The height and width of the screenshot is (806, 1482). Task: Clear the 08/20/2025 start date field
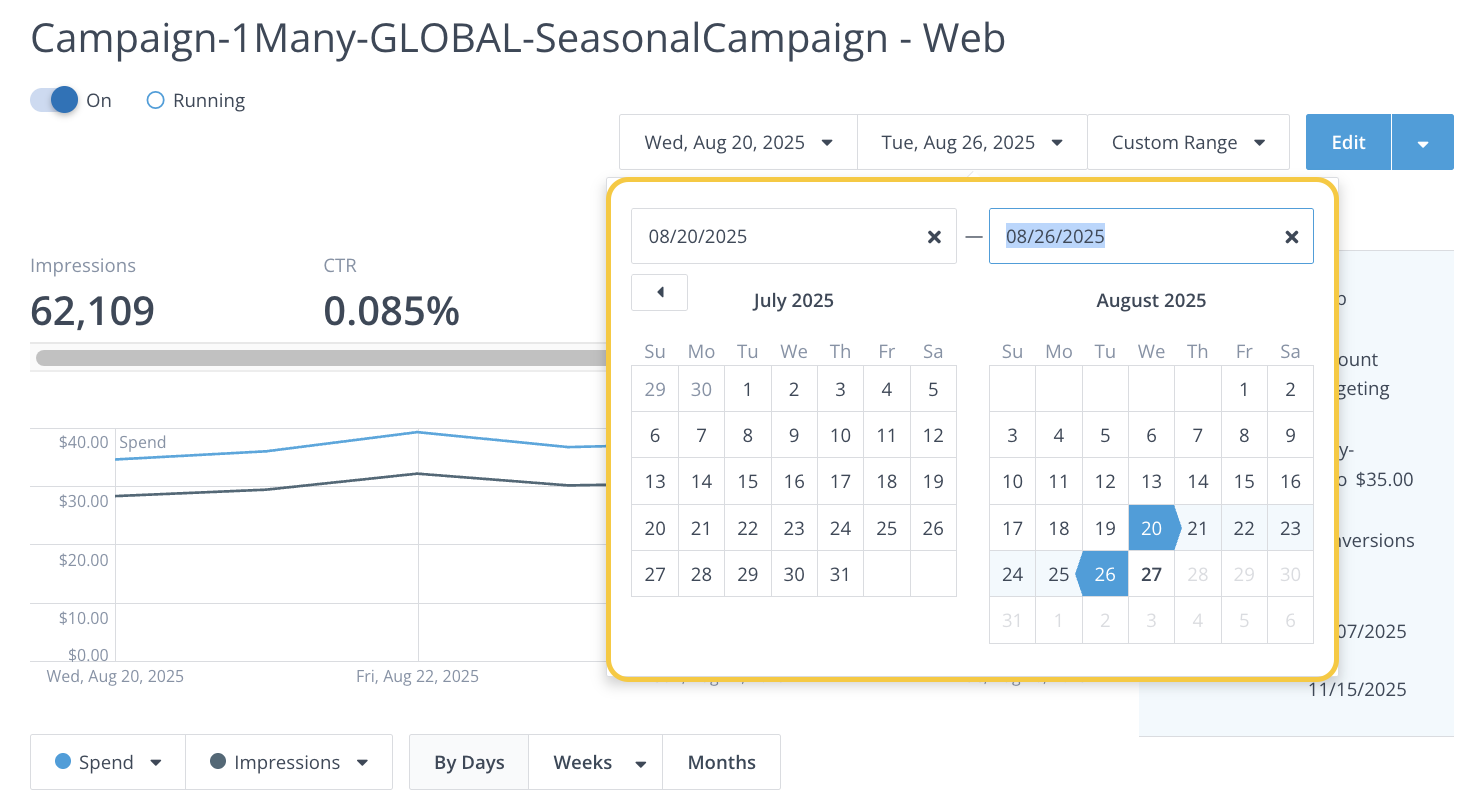[x=934, y=237]
